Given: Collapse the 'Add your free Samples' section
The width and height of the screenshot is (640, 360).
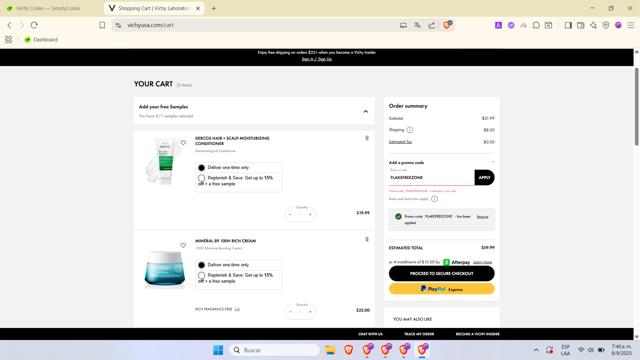Looking at the screenshot, I should (366, 111).
